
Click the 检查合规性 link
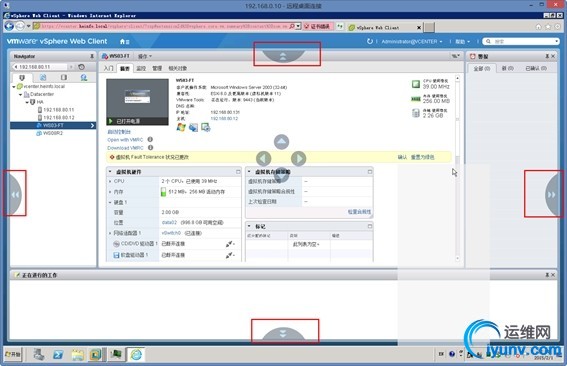359,212
